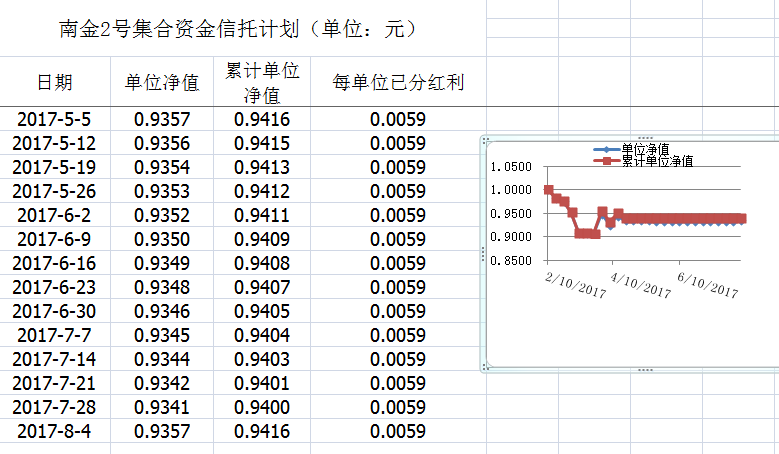Select the 单位净值 column header cell
Image resolution: width=779 pixels, height=454 pixels.
[161, 82]
